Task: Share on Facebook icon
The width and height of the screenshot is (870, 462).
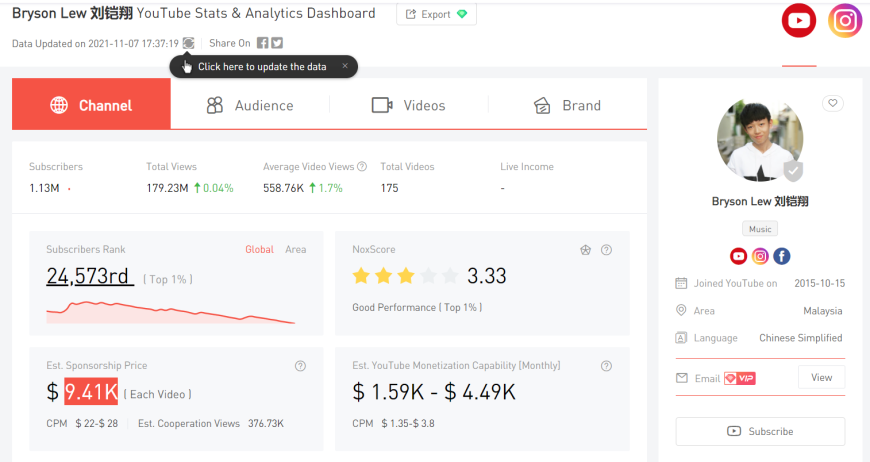Action: (x=262, y=43)
